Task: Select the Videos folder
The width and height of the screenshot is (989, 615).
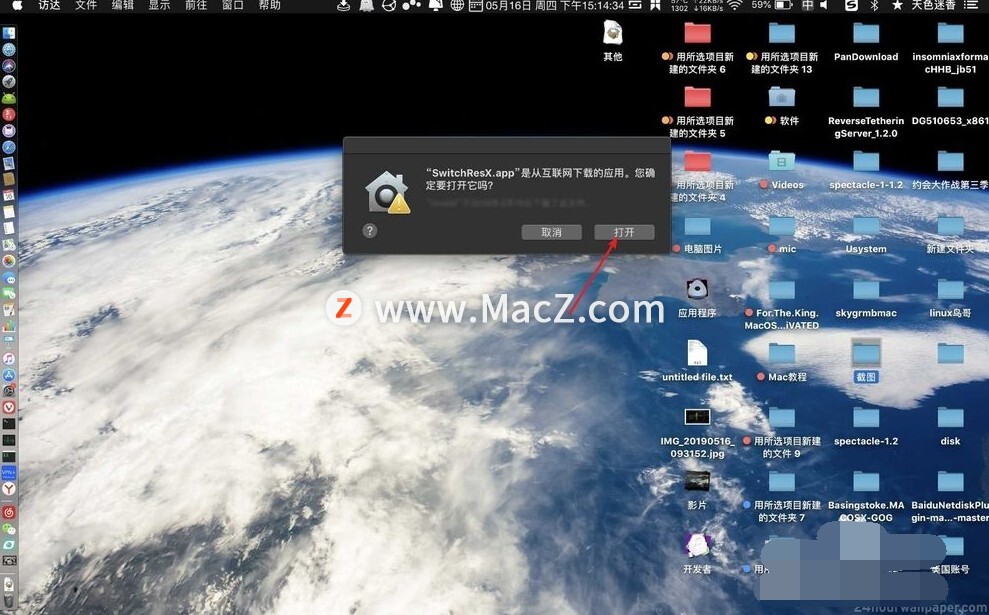Action: click(x=781, y=170)
